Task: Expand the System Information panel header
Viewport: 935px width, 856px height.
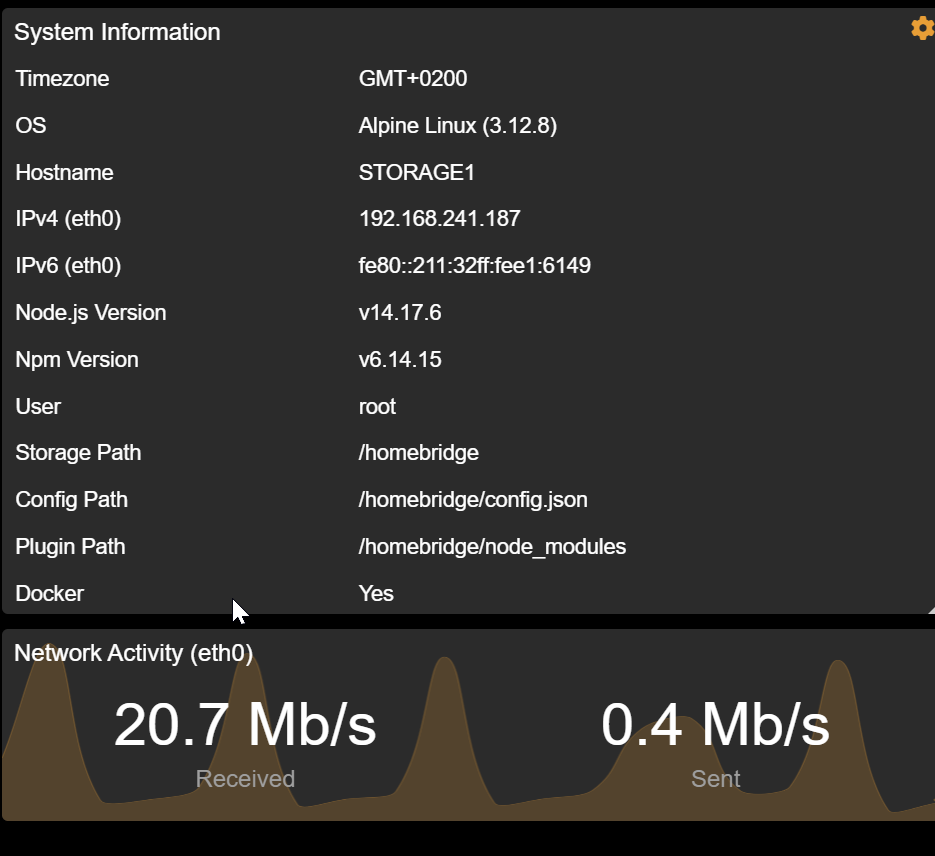Action: 117,31
